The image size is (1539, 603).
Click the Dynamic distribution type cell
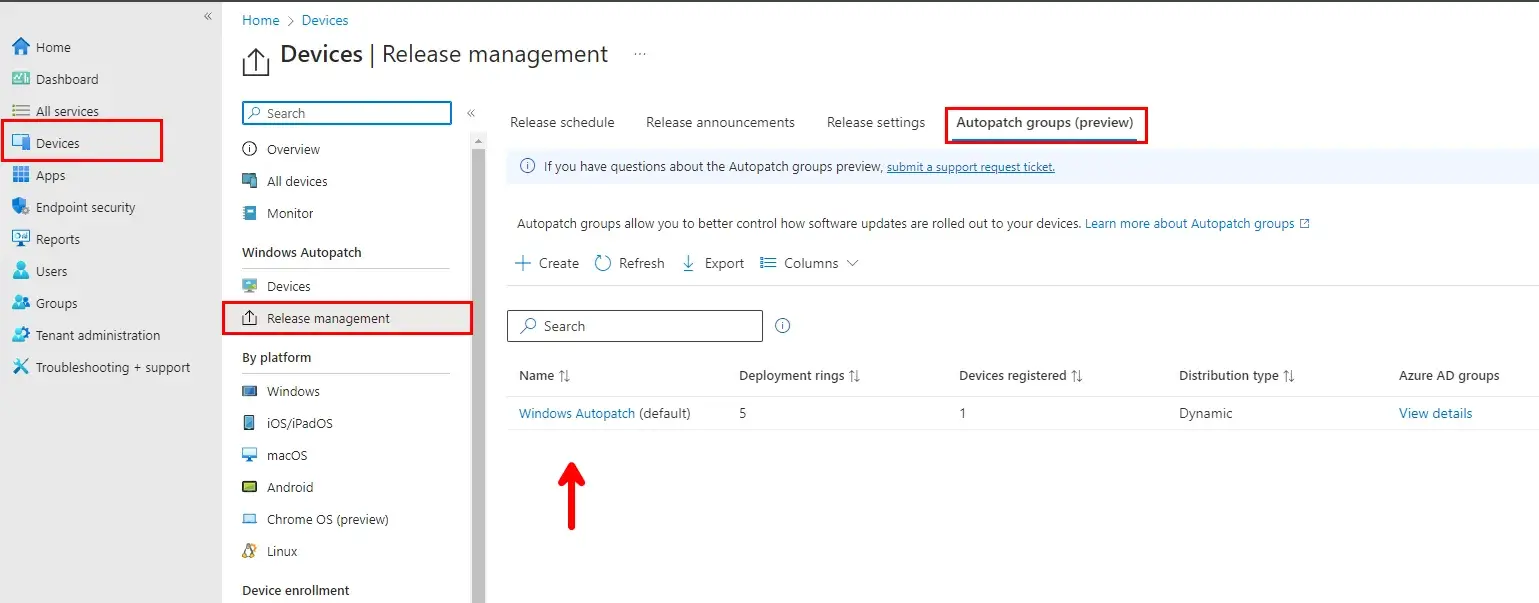coord(1205,413)
